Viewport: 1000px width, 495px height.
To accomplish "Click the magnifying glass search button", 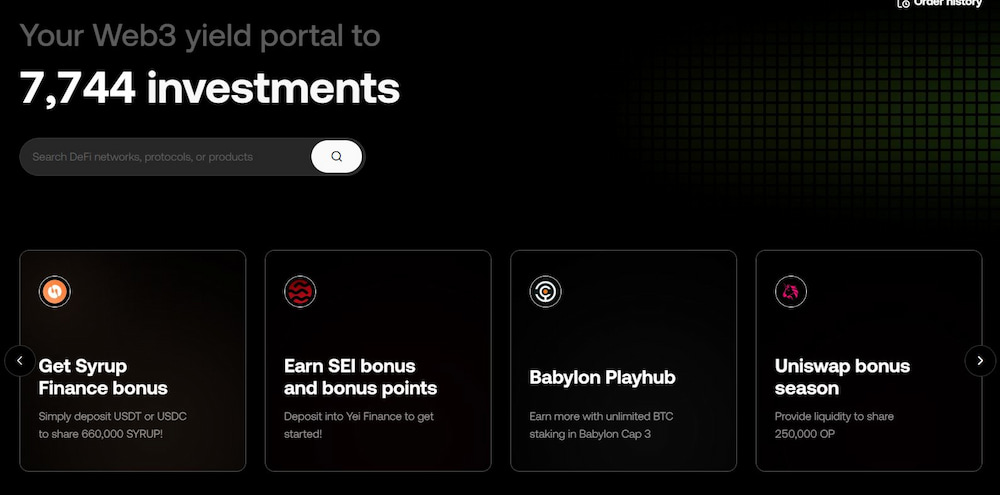I will (337, 157).
